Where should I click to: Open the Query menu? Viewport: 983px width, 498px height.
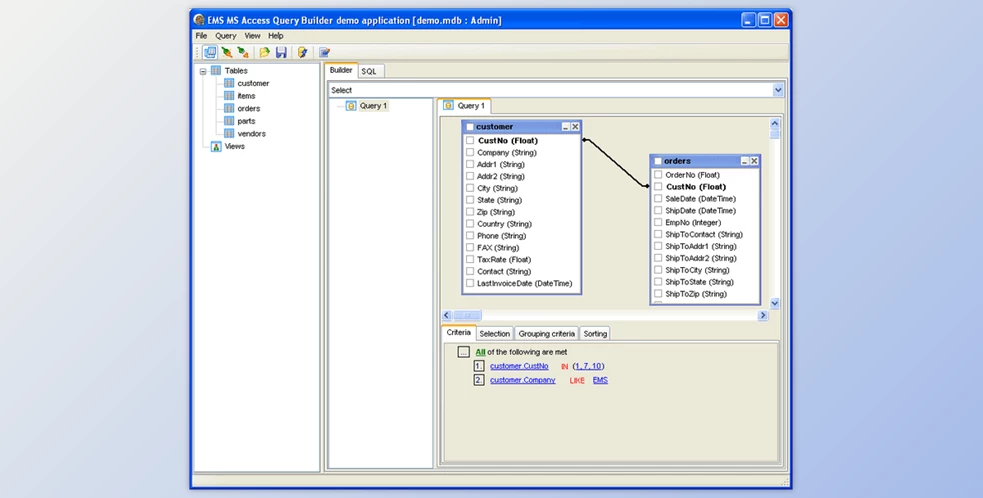[226, 36]
